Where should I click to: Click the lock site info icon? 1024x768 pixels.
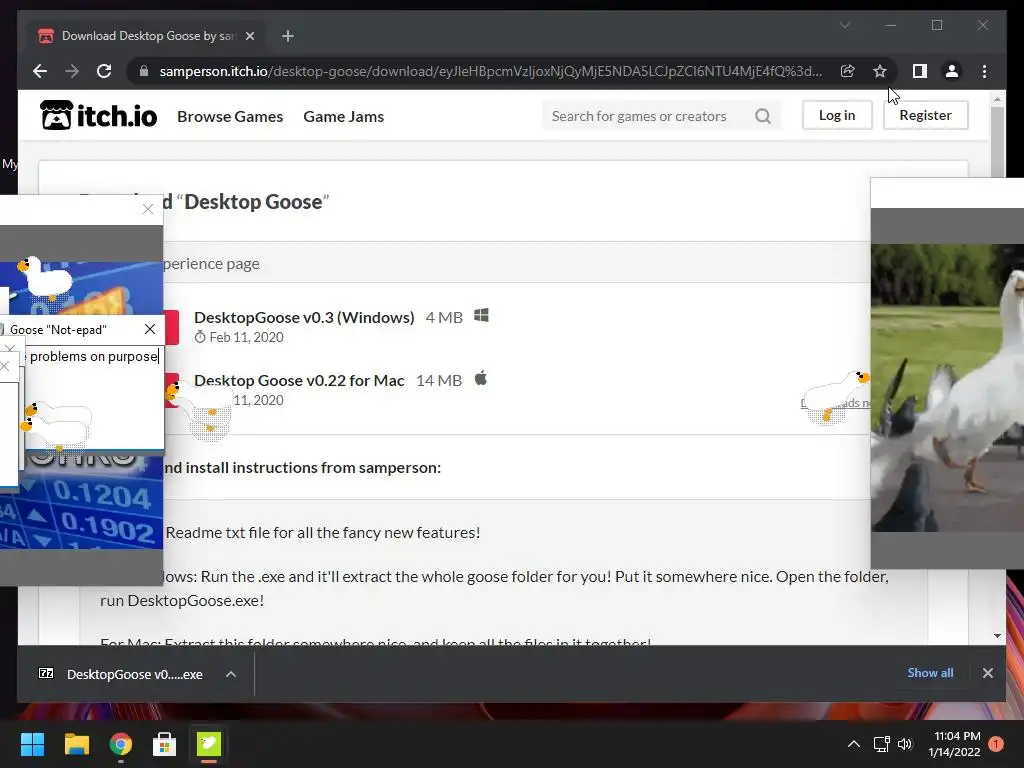pyautogui.click(x=144, y=71)
